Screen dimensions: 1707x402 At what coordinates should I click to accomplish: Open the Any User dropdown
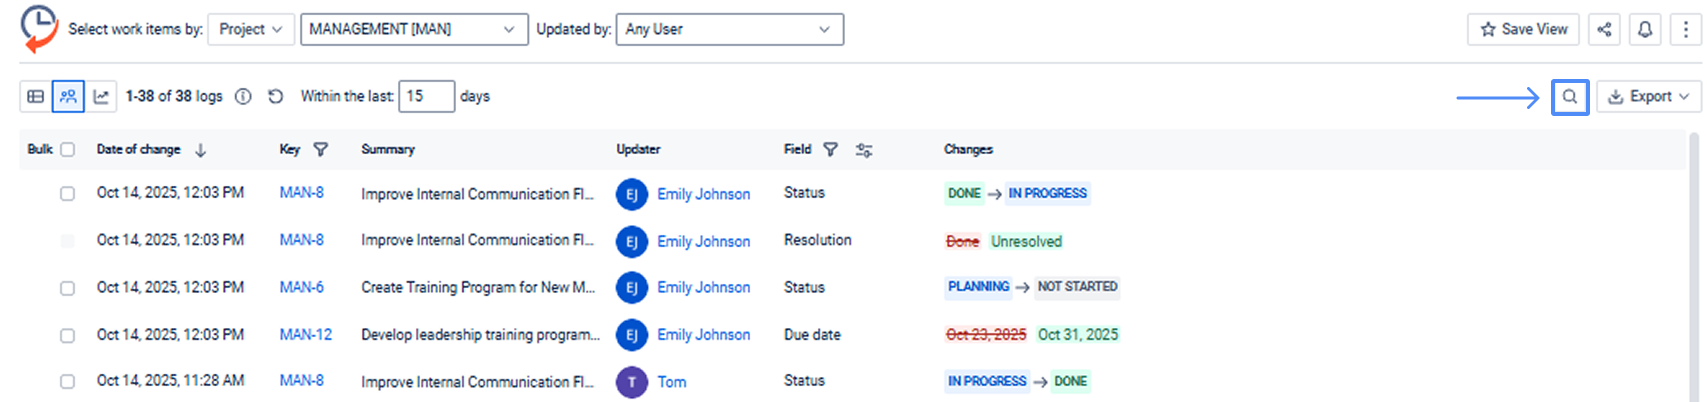click(729, 29)
